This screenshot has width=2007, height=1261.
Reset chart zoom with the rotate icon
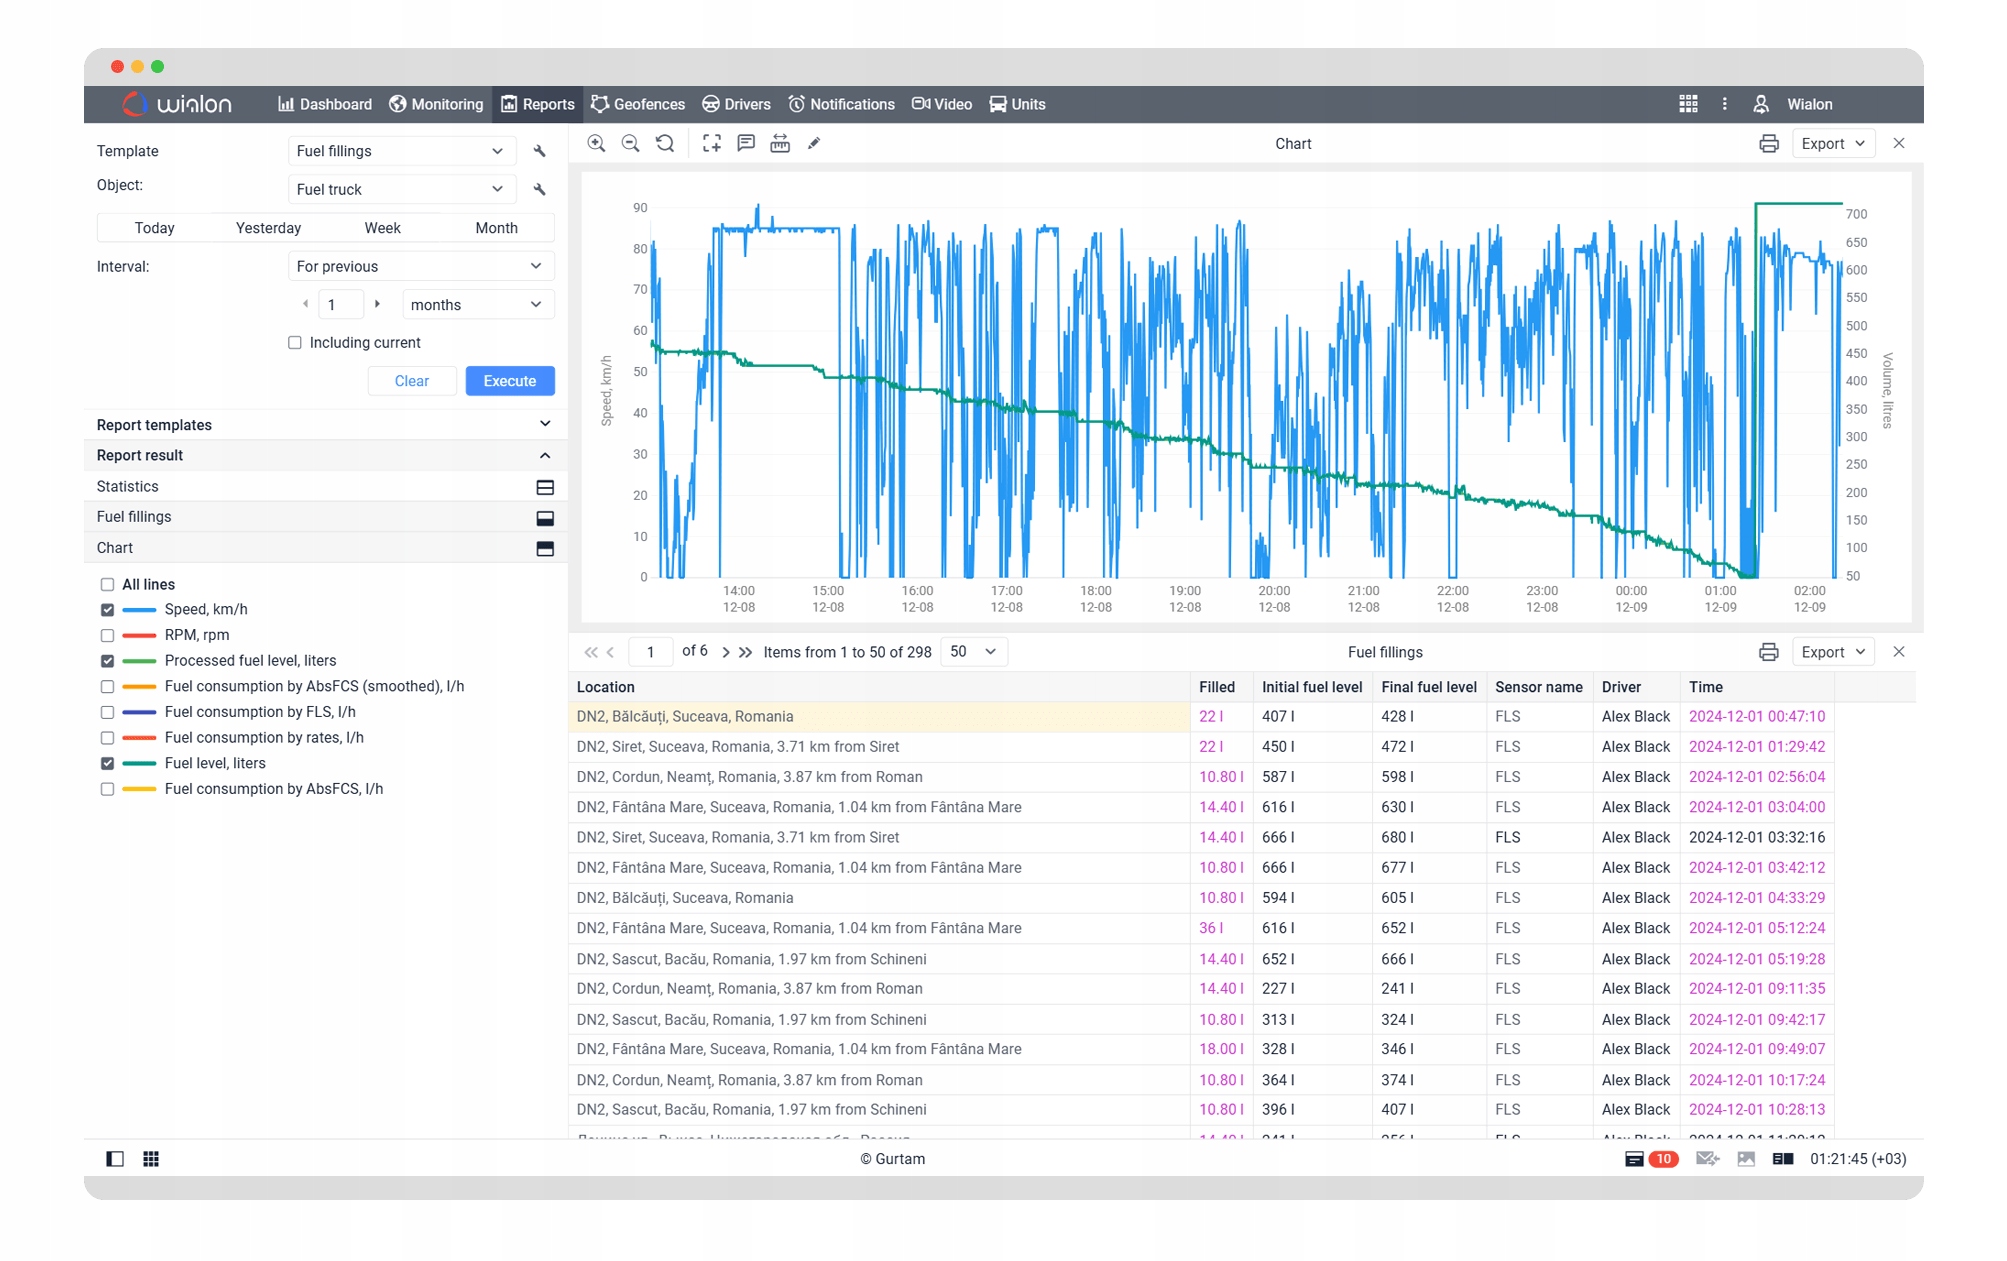click(665, 144)
